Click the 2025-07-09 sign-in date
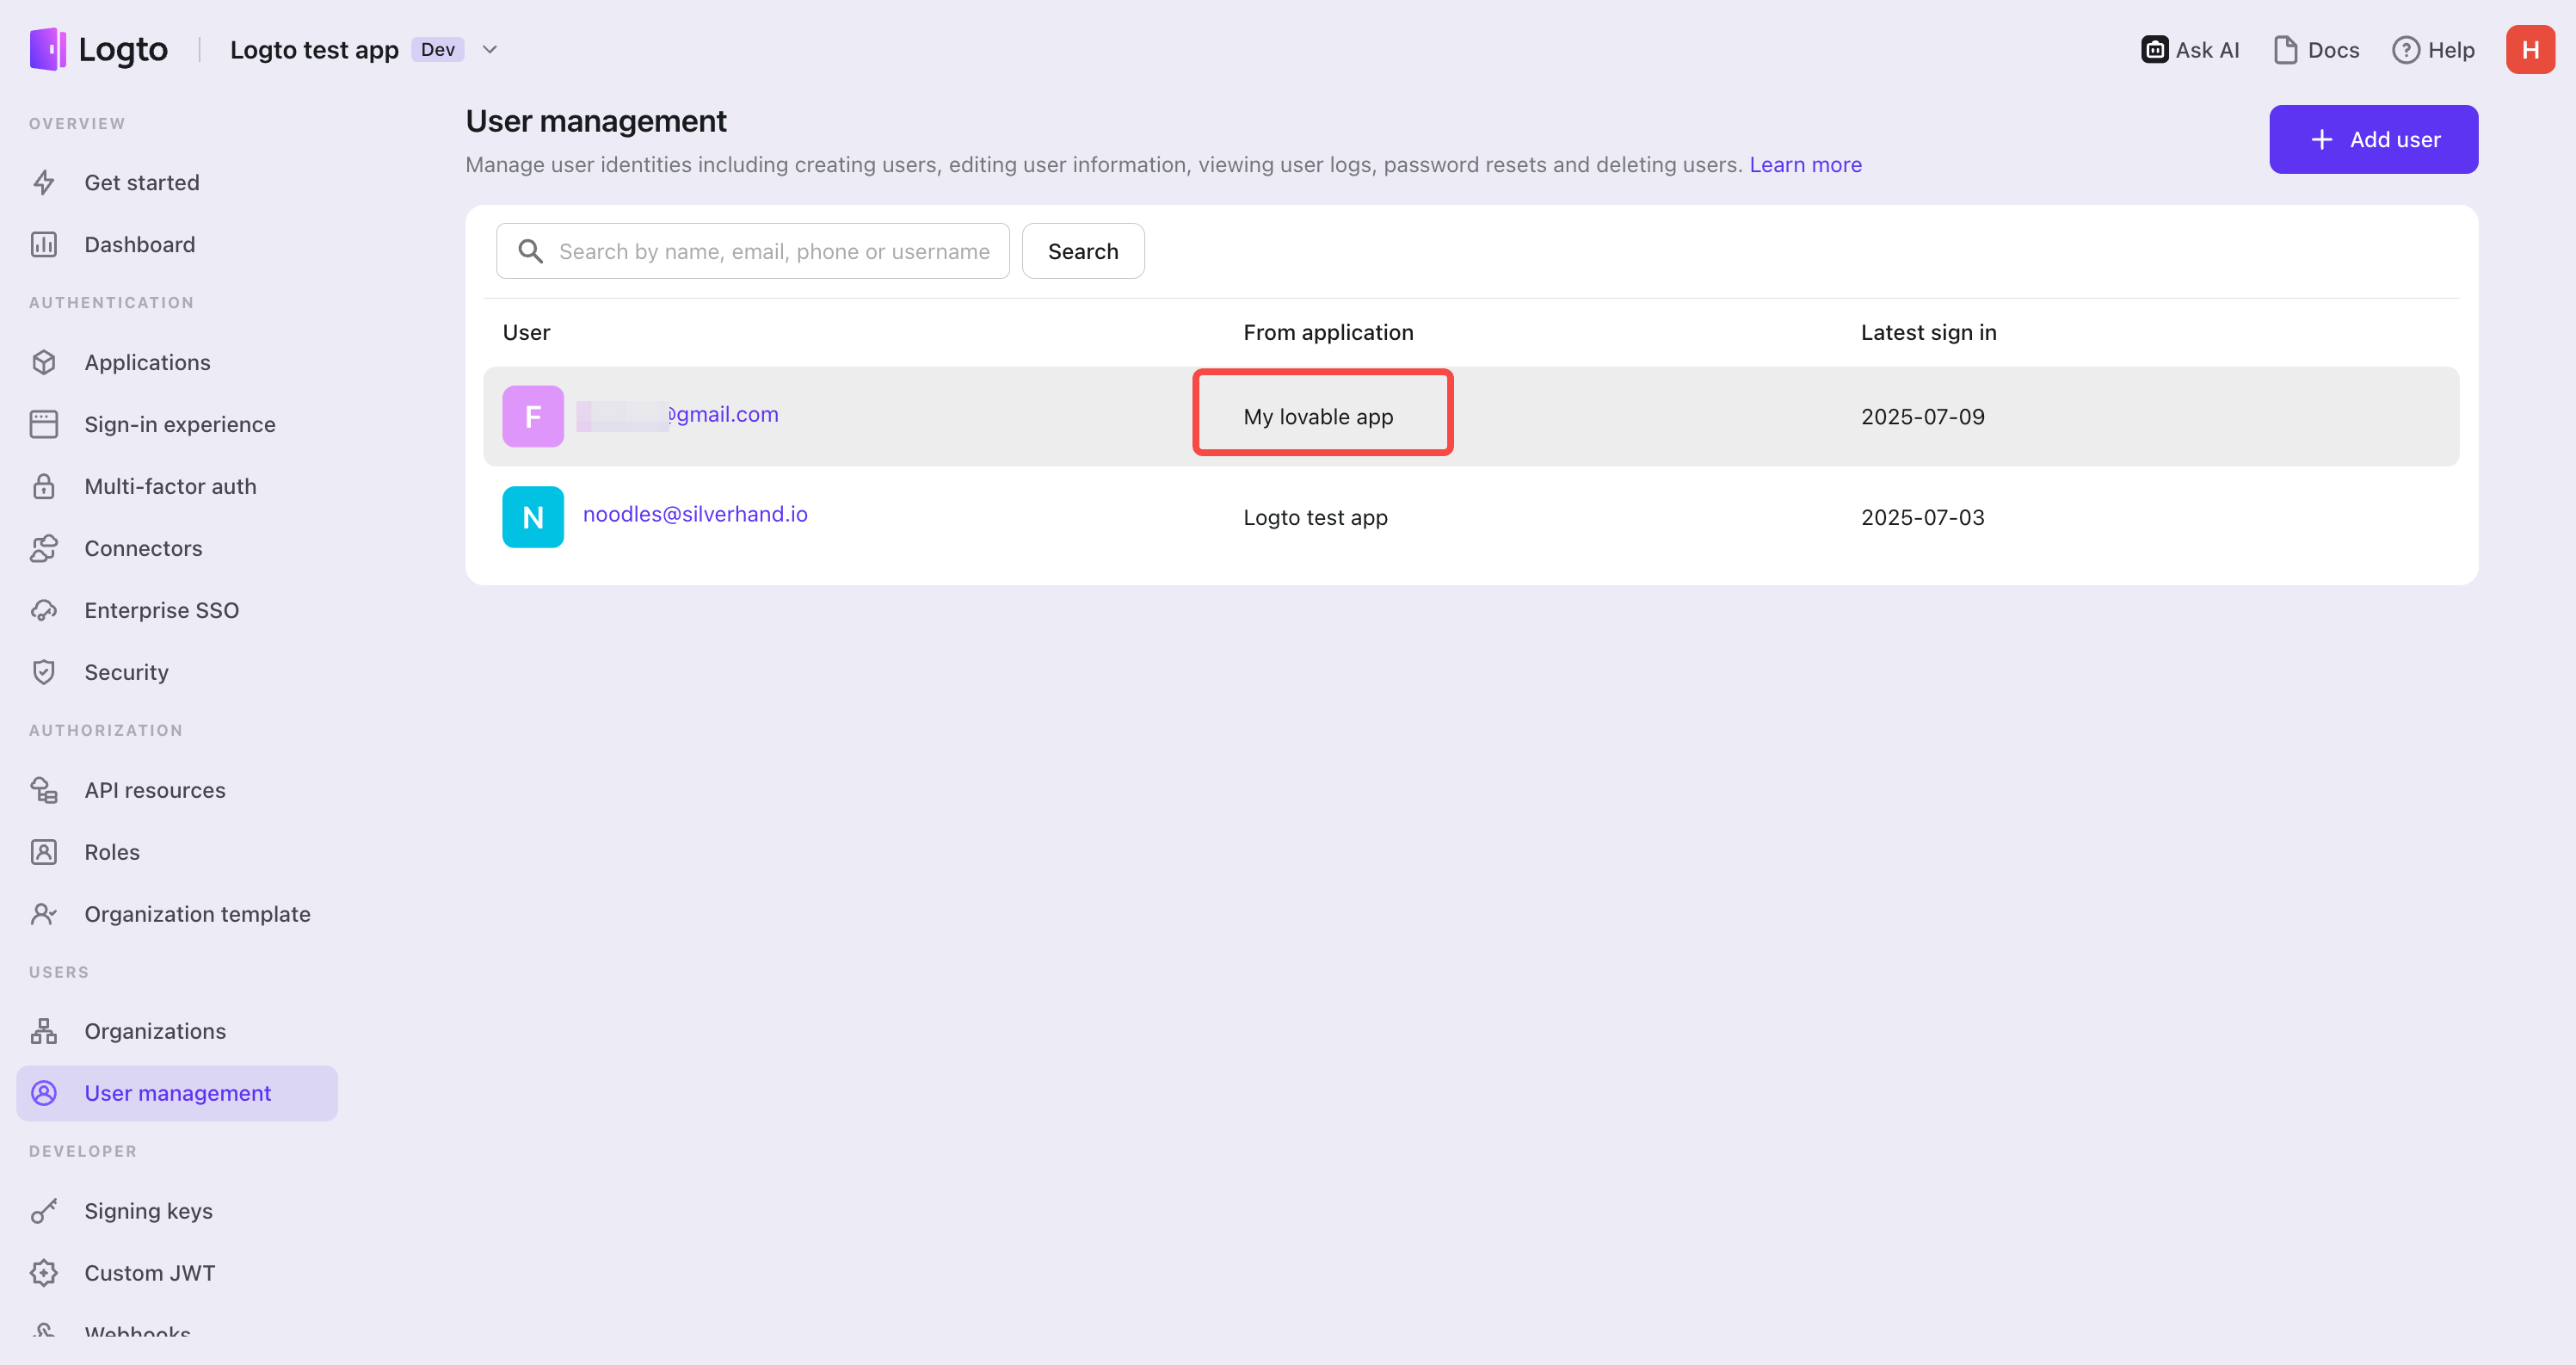 point(1922,417)
